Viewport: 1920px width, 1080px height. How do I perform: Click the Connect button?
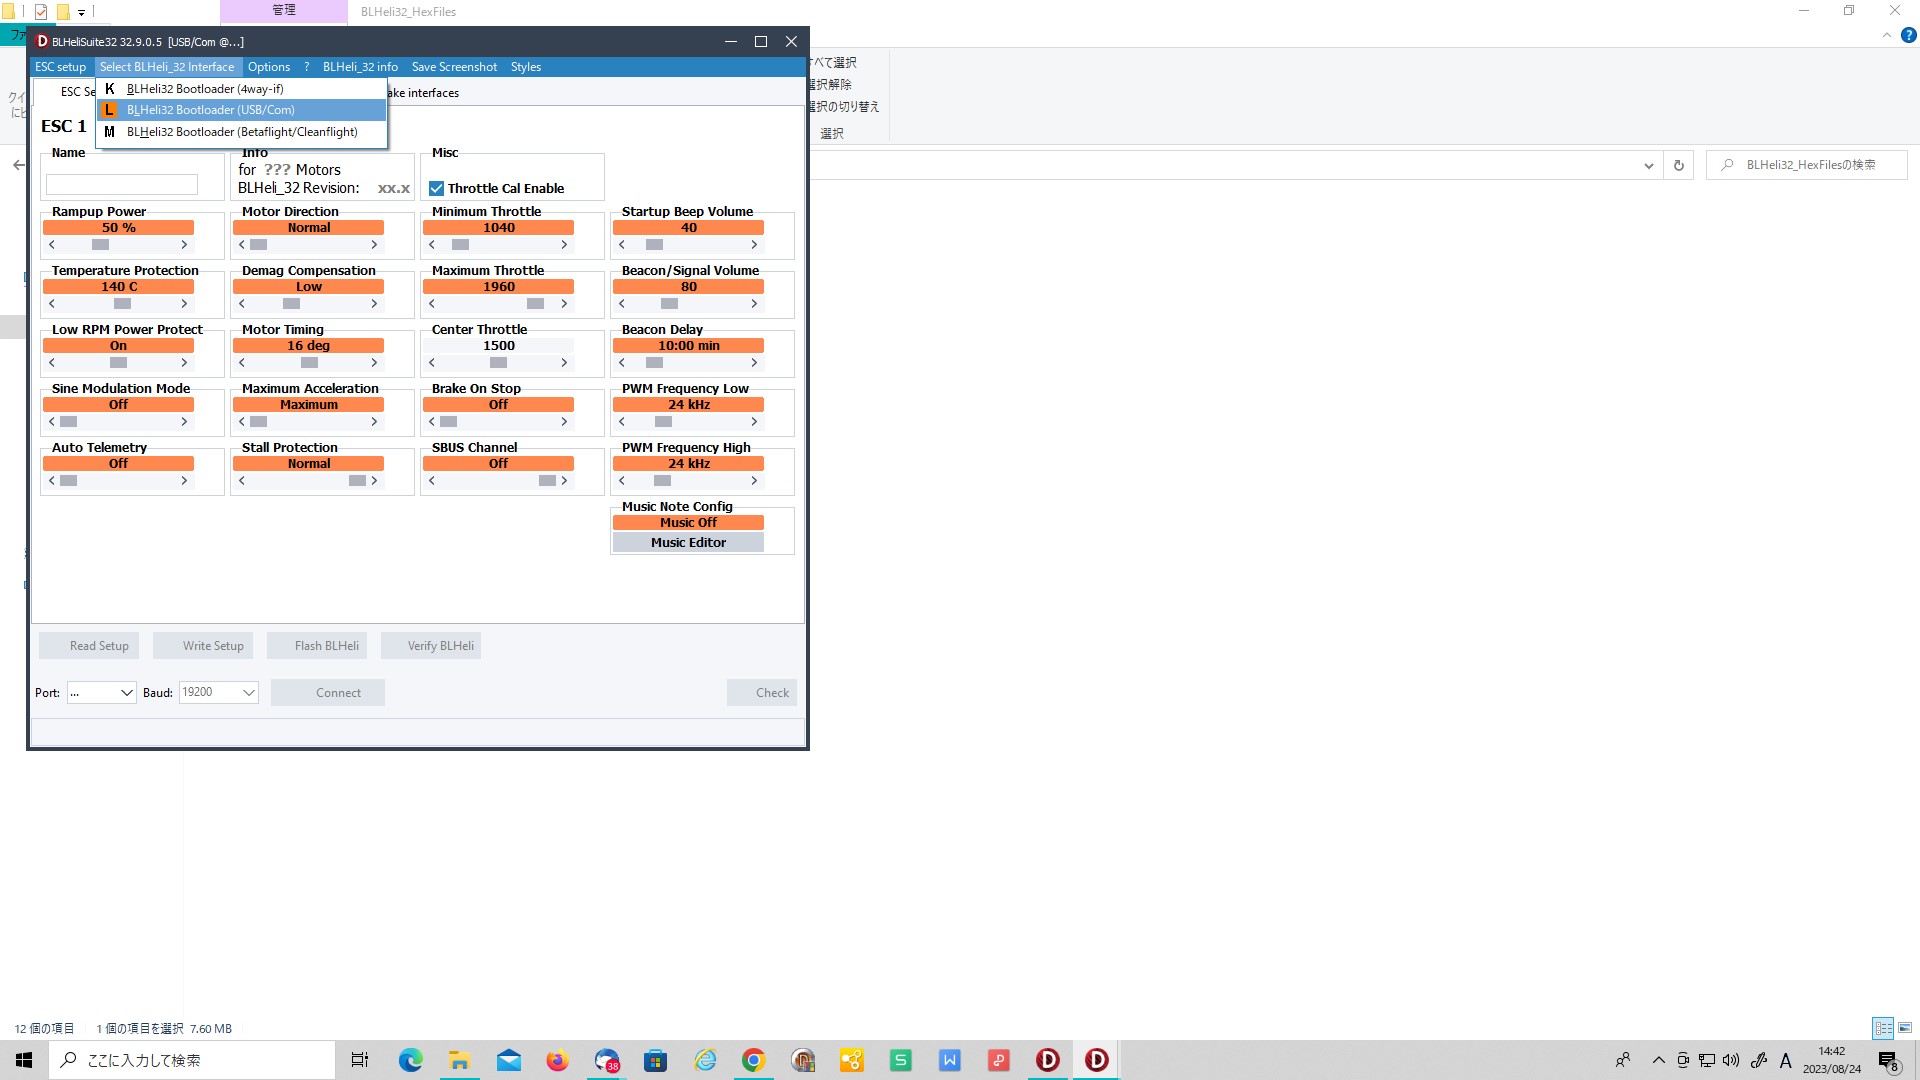pyautogui.click(x=328, y=693)
